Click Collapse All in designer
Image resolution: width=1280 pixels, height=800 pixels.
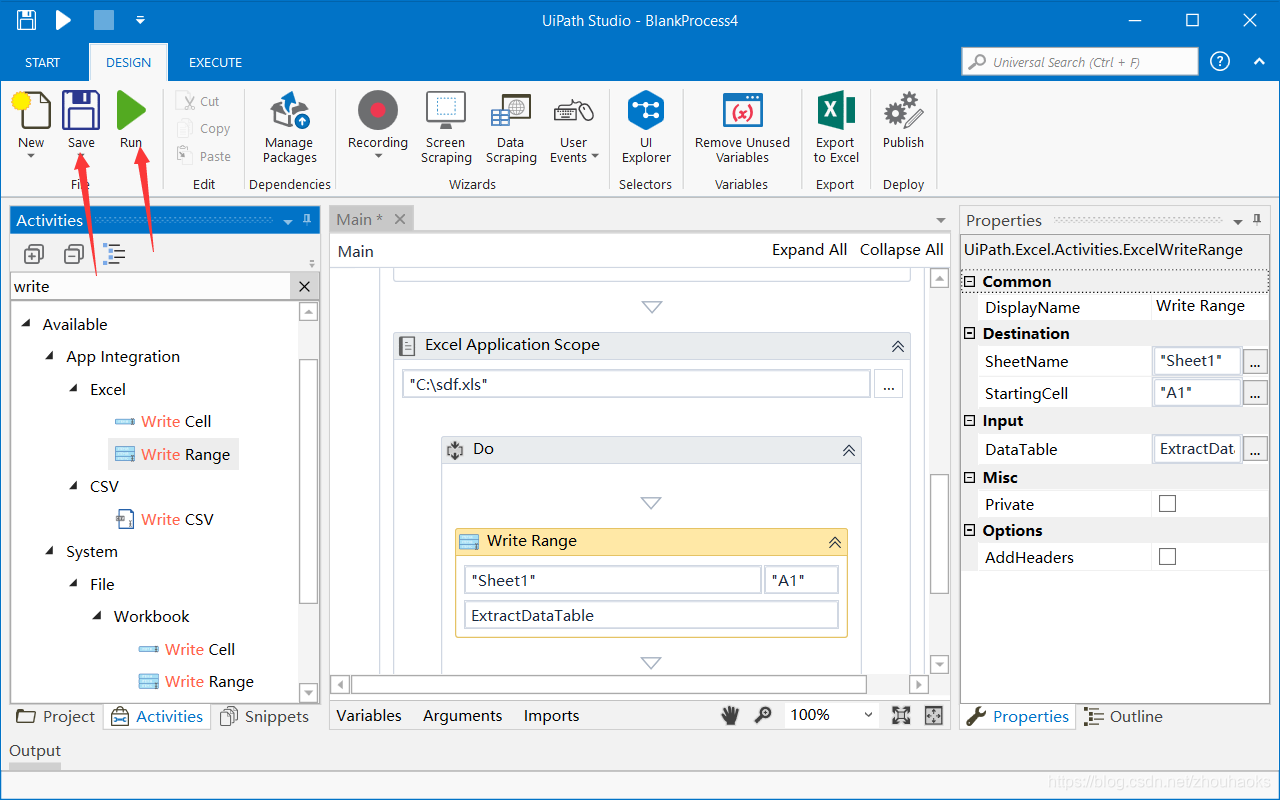[x=901, y=250]
